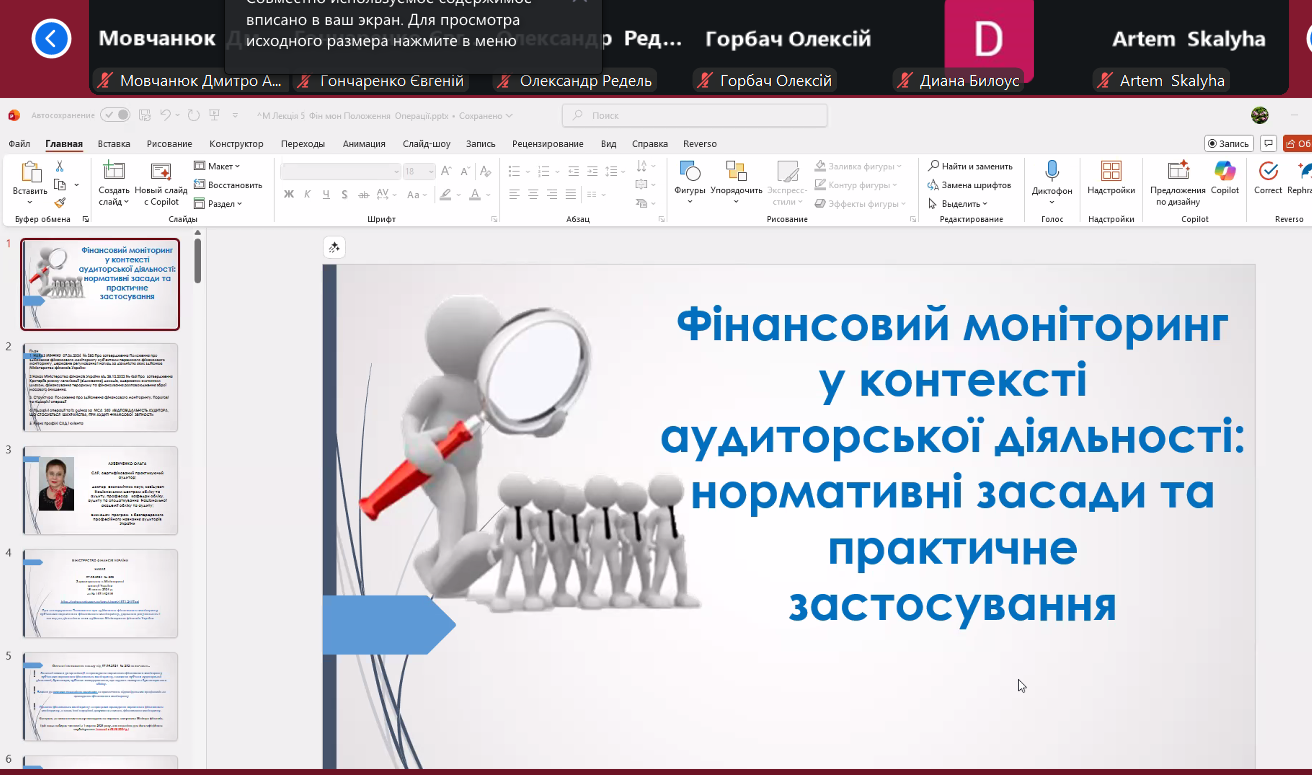Open Copilot from the ribbon
This screenshot has height=775, width=1312.
click(1224, 176)
